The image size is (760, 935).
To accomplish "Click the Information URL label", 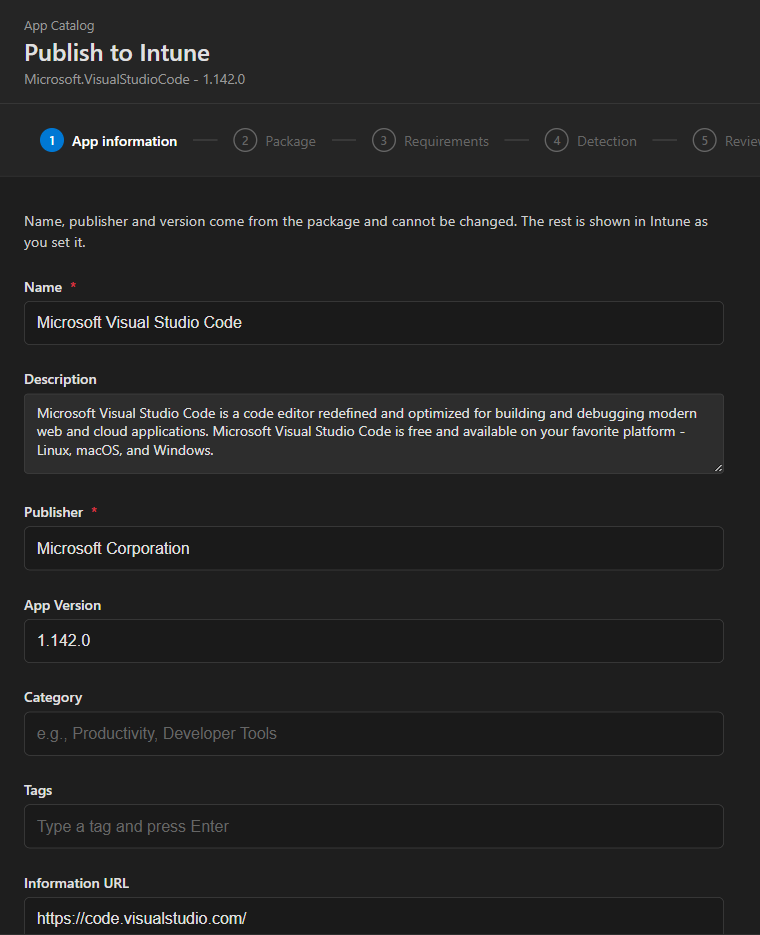I will pyautogui.click(x=76, y=883).
